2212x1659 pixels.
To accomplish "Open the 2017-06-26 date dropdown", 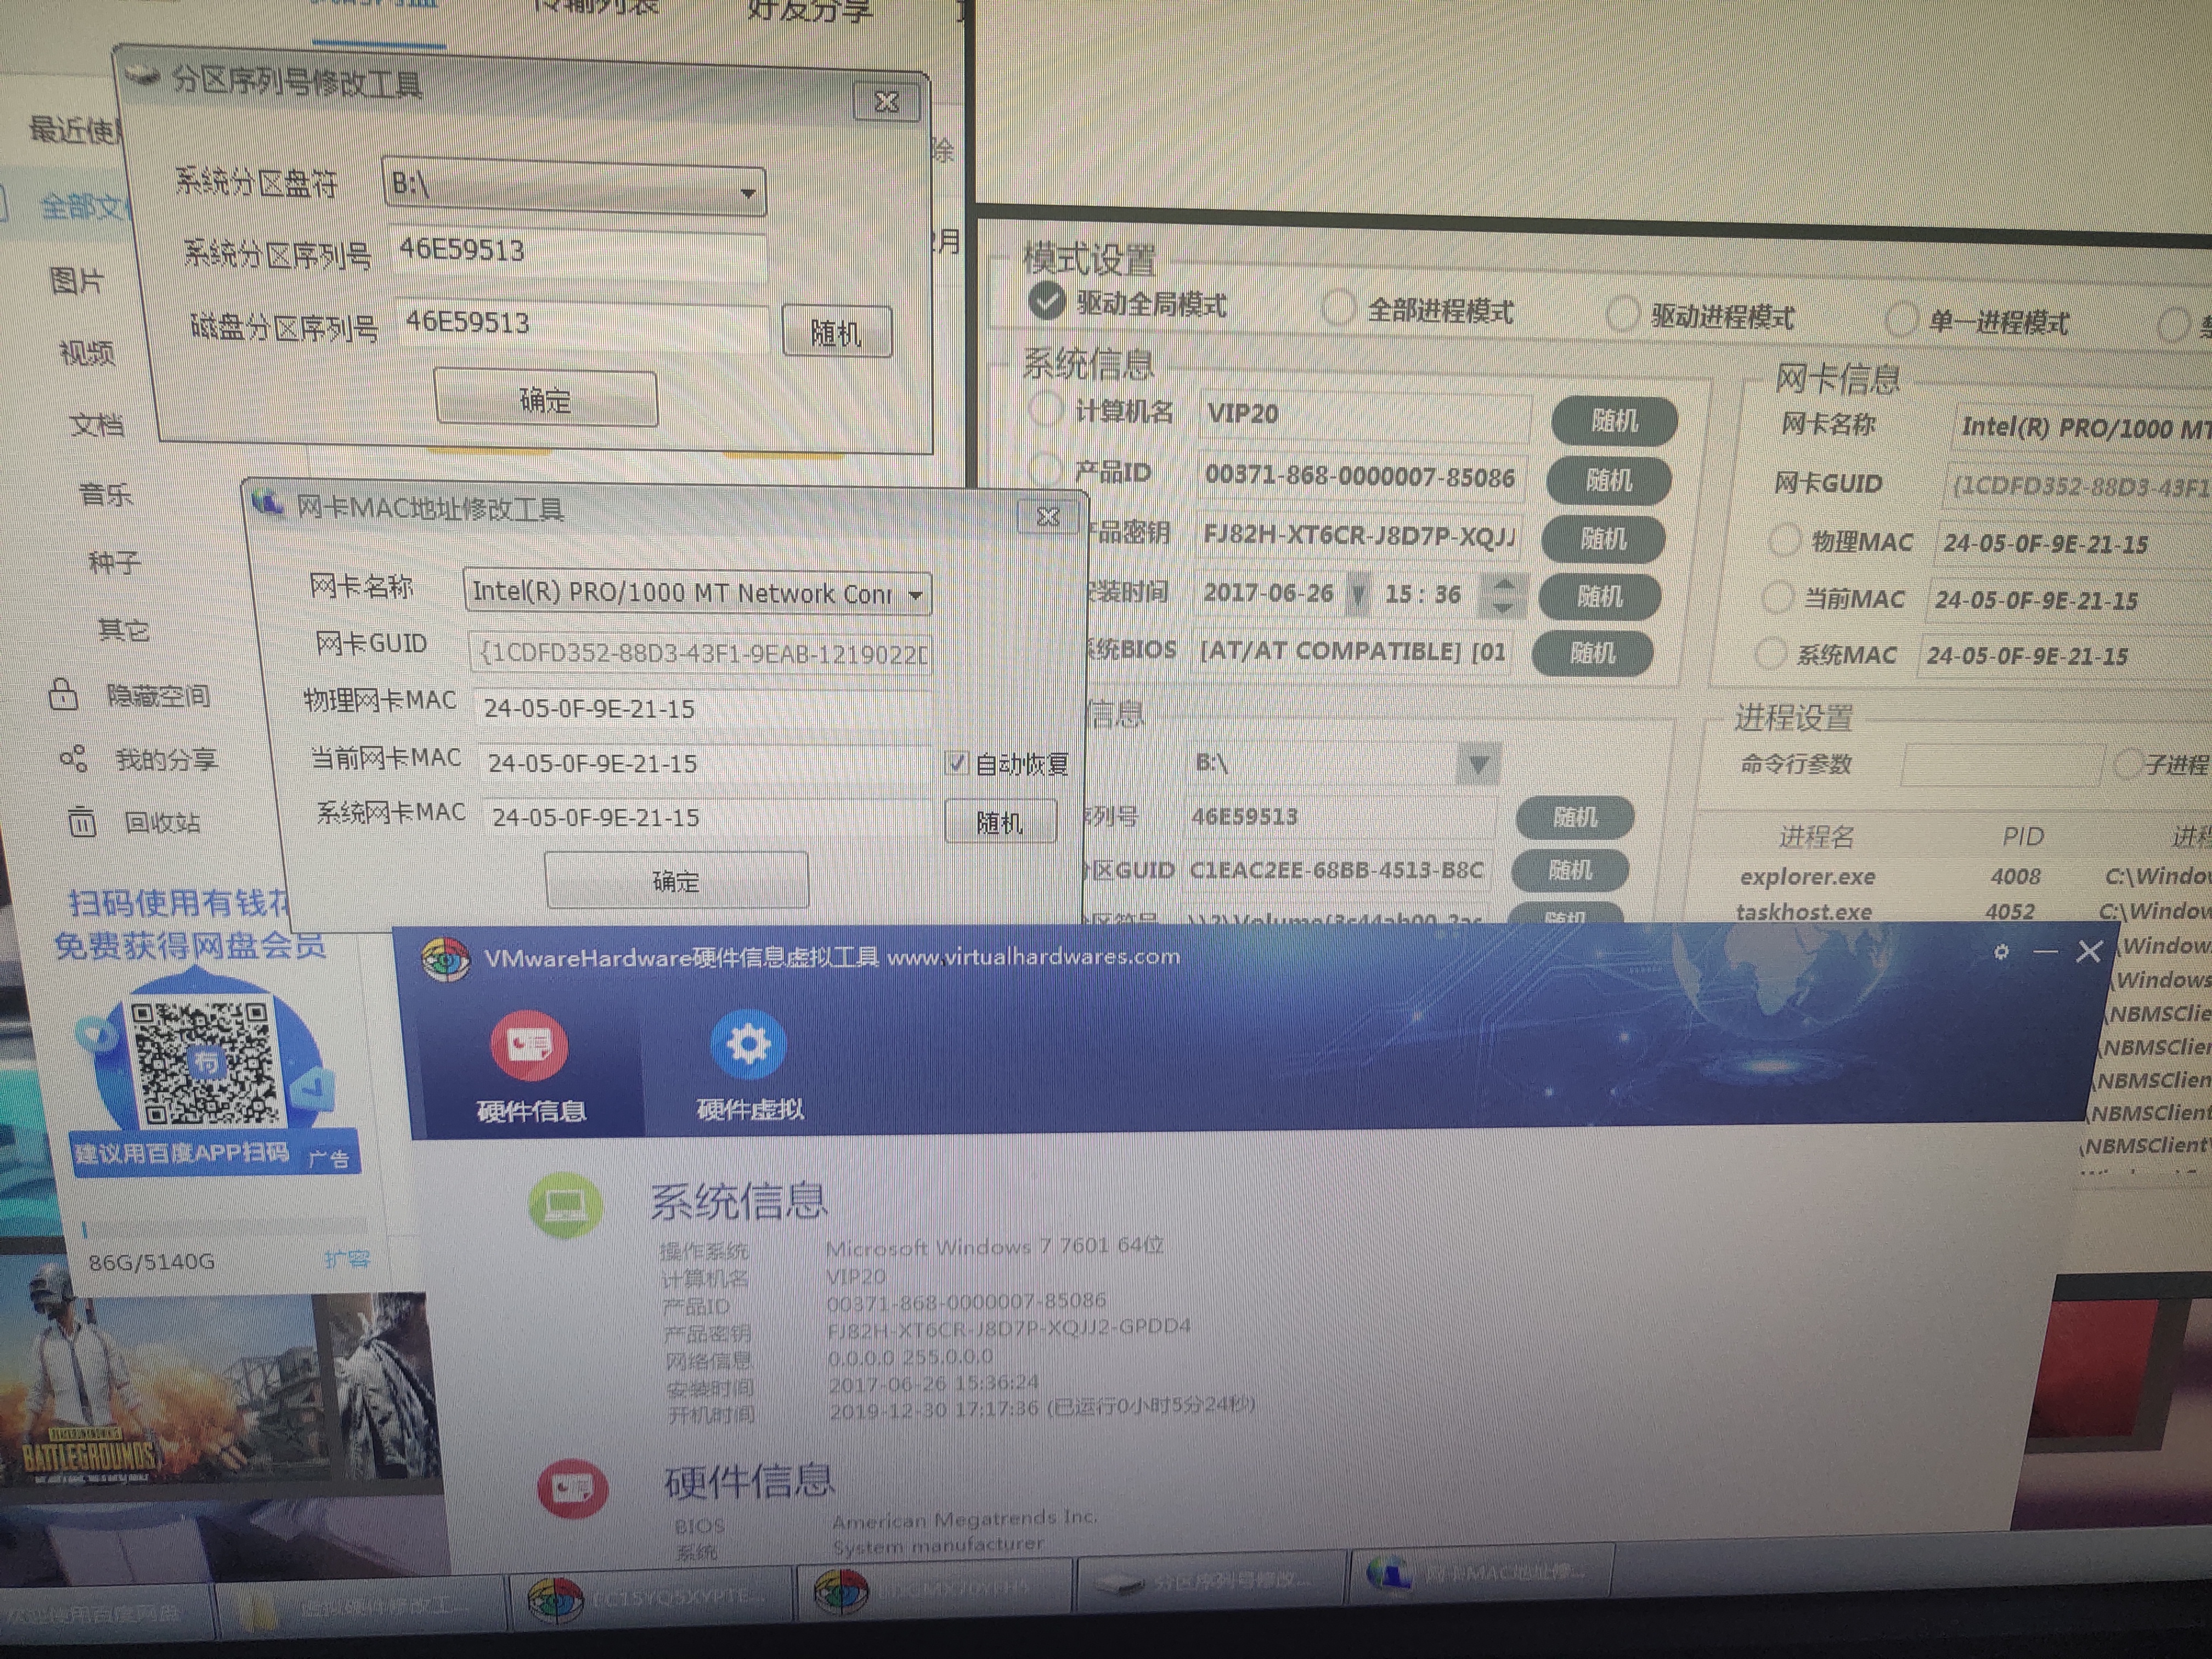I will [1359, 595].
